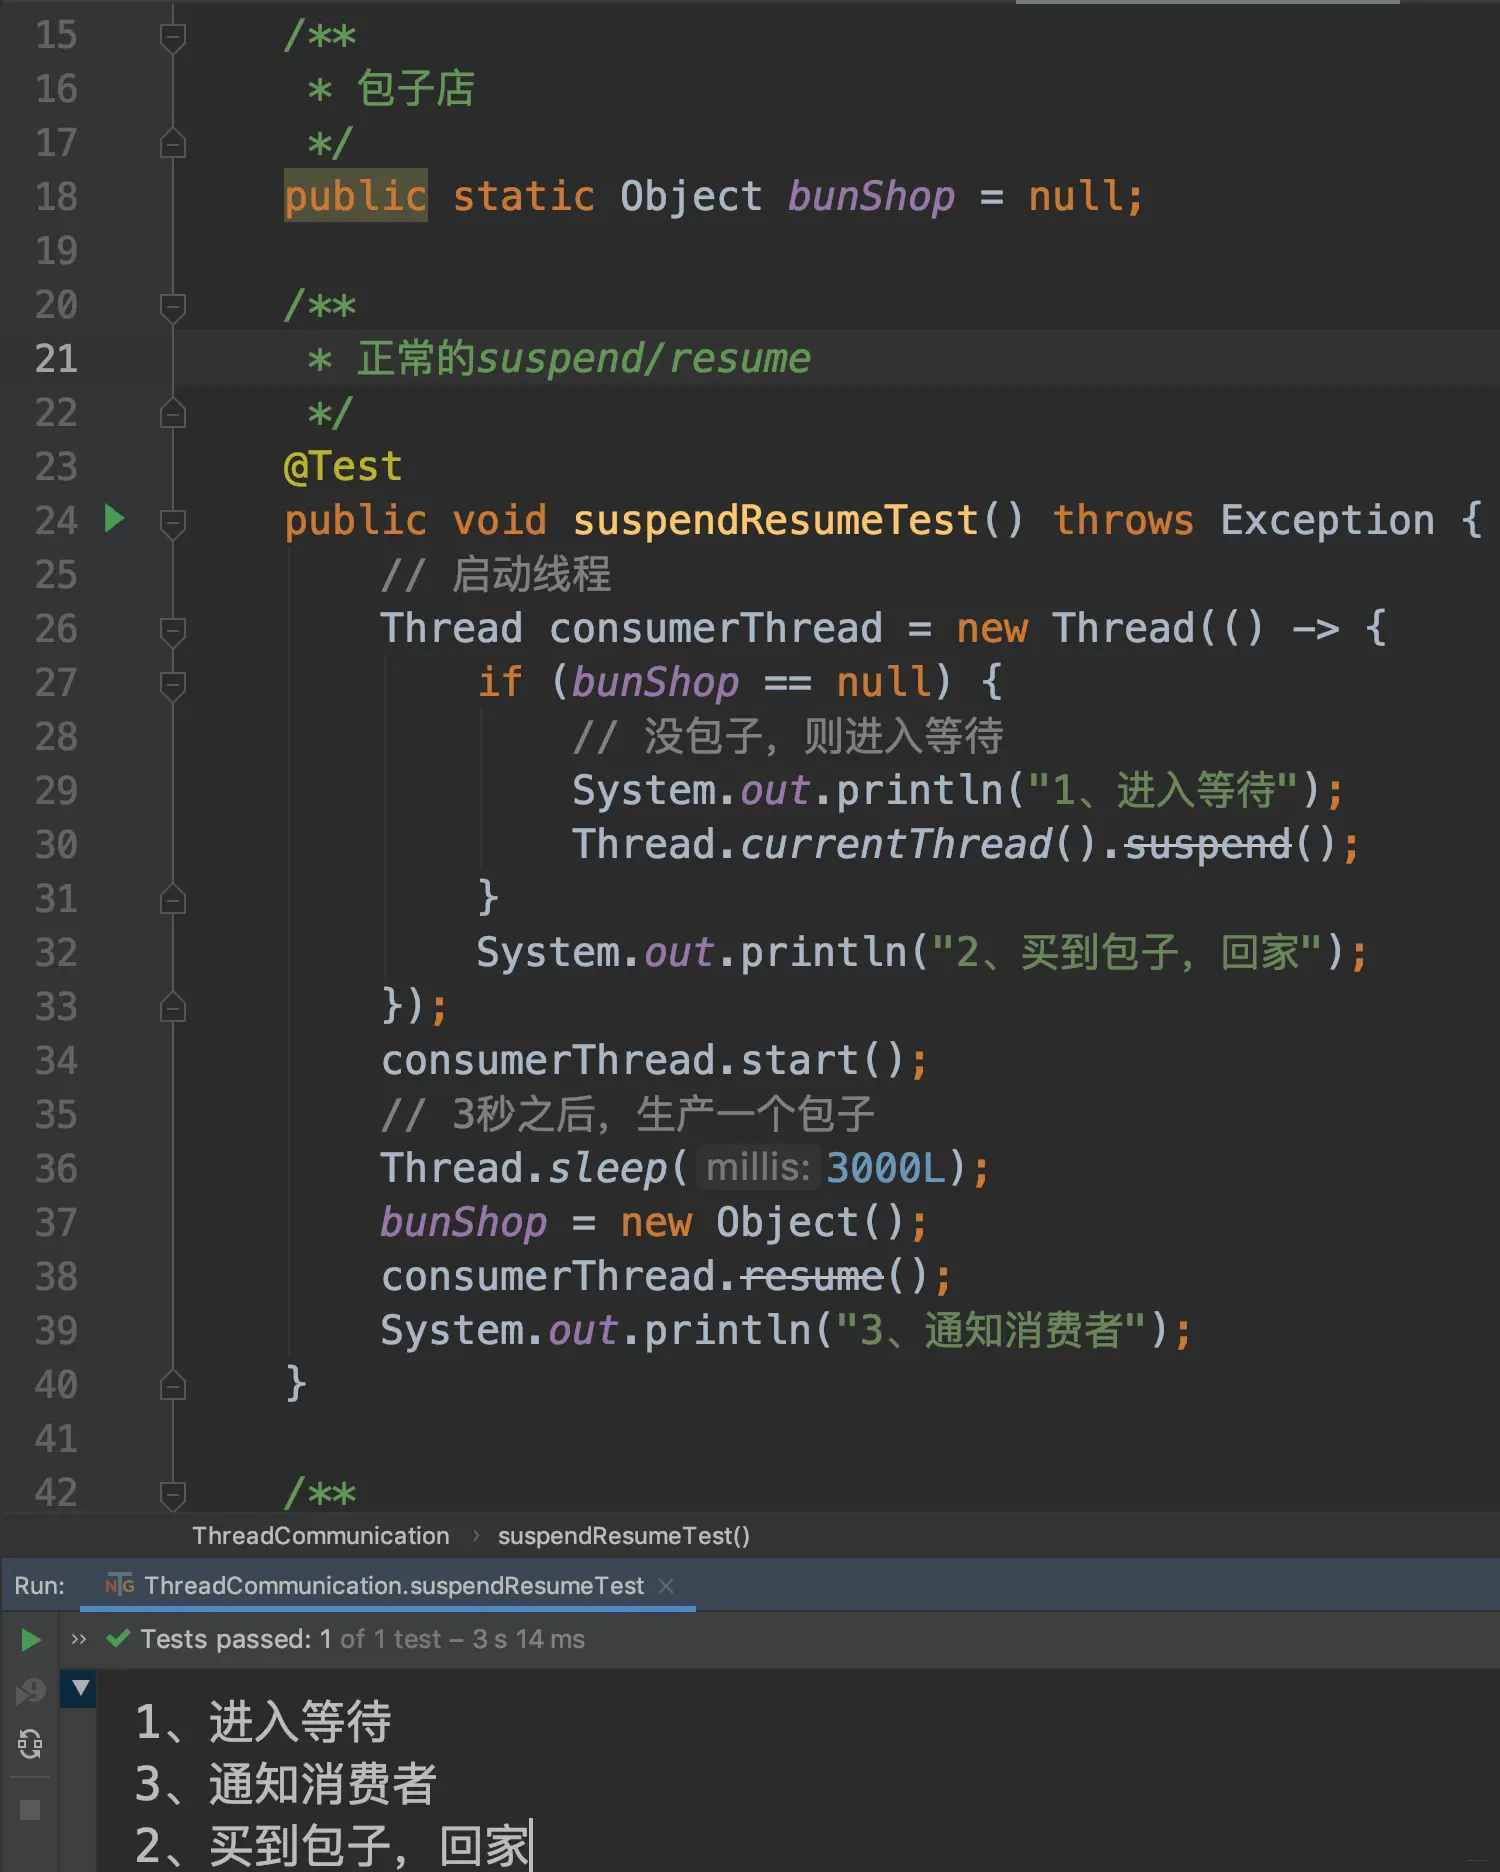Expand the test results dropdown triangle
Screen dimensions: 1500x1872
pyautogui.click(x=80, y=1688)
